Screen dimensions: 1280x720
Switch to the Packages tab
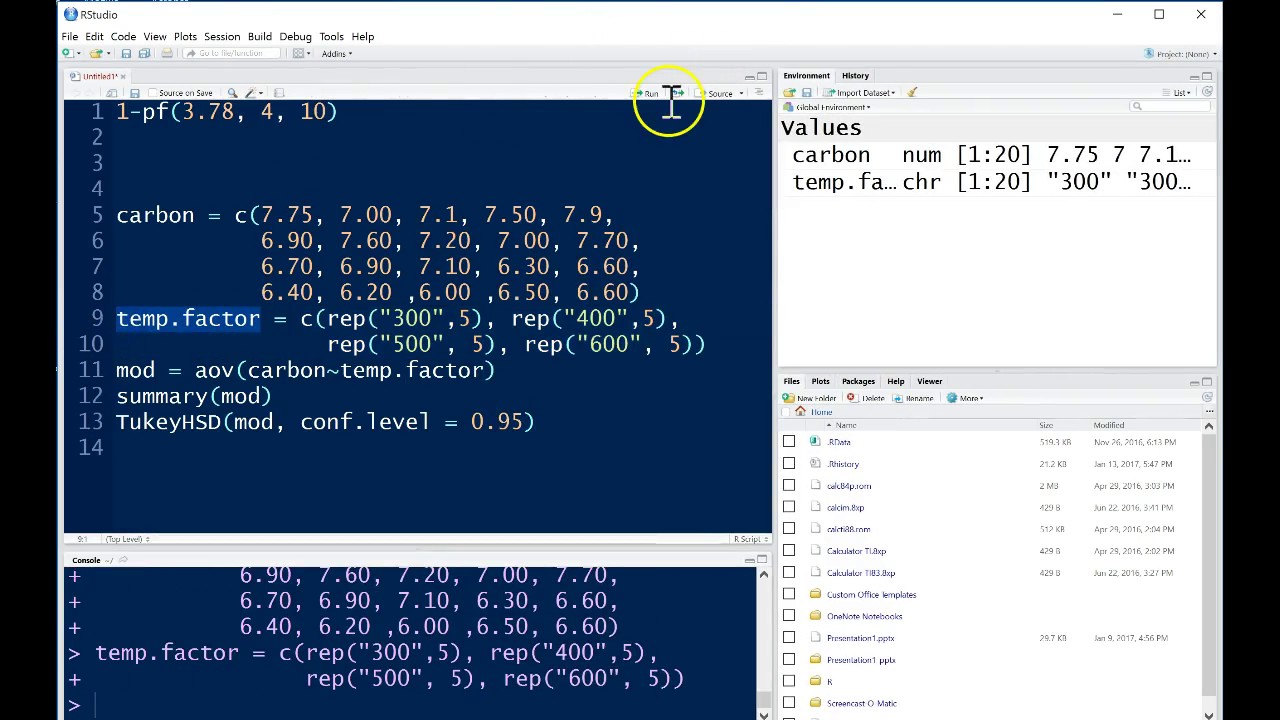tap(858, 382)
